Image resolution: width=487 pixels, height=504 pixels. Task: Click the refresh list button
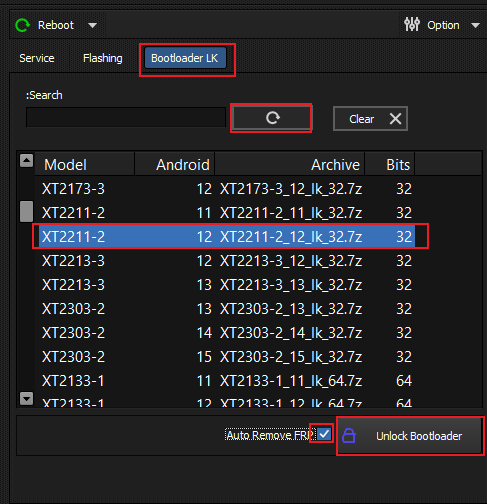(x=271, y=118)
